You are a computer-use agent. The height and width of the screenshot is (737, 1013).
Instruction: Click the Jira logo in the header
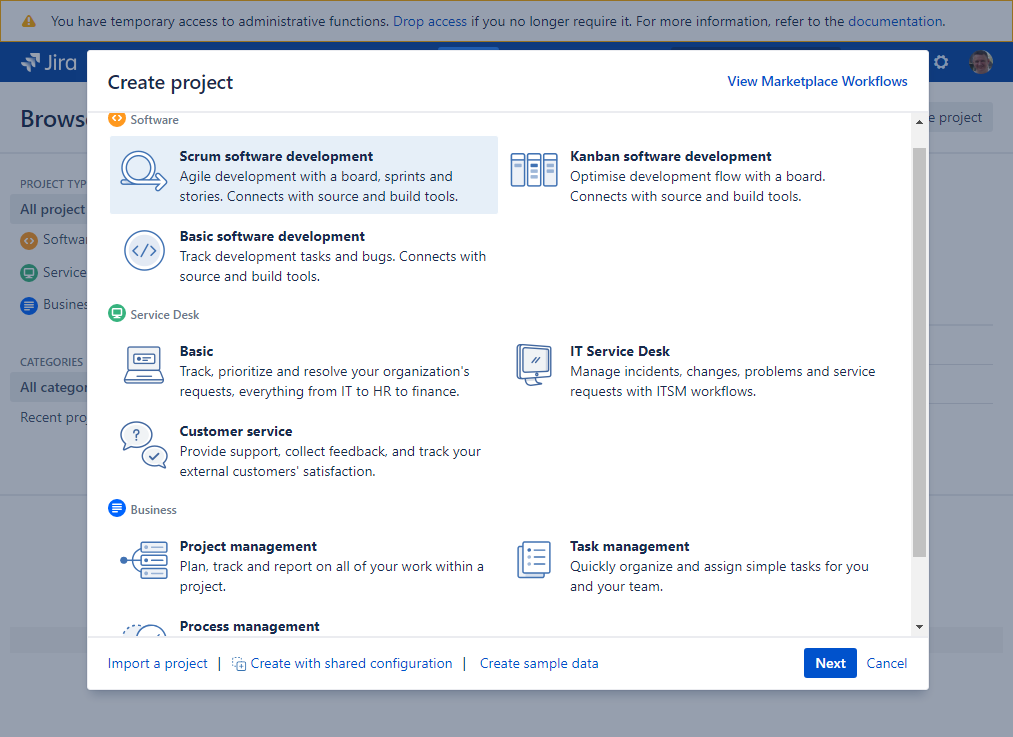pyautogui.click(x=49, y=62)
